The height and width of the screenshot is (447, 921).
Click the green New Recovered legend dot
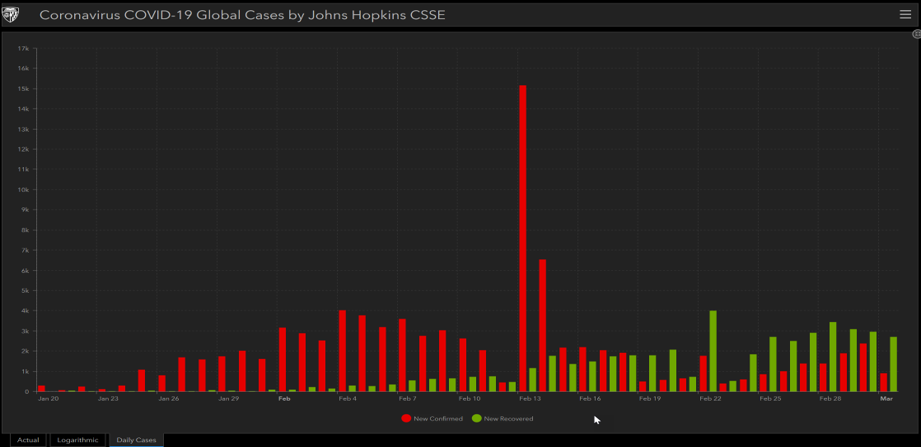pos(477,419)
